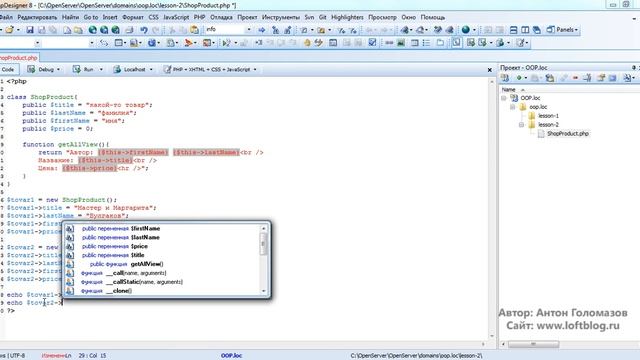Image resolution: width=640 pixels, height=360 pixels.
Task: Click the print icon in toolbar
Action: pyautogui.click(x=129, y=30)
